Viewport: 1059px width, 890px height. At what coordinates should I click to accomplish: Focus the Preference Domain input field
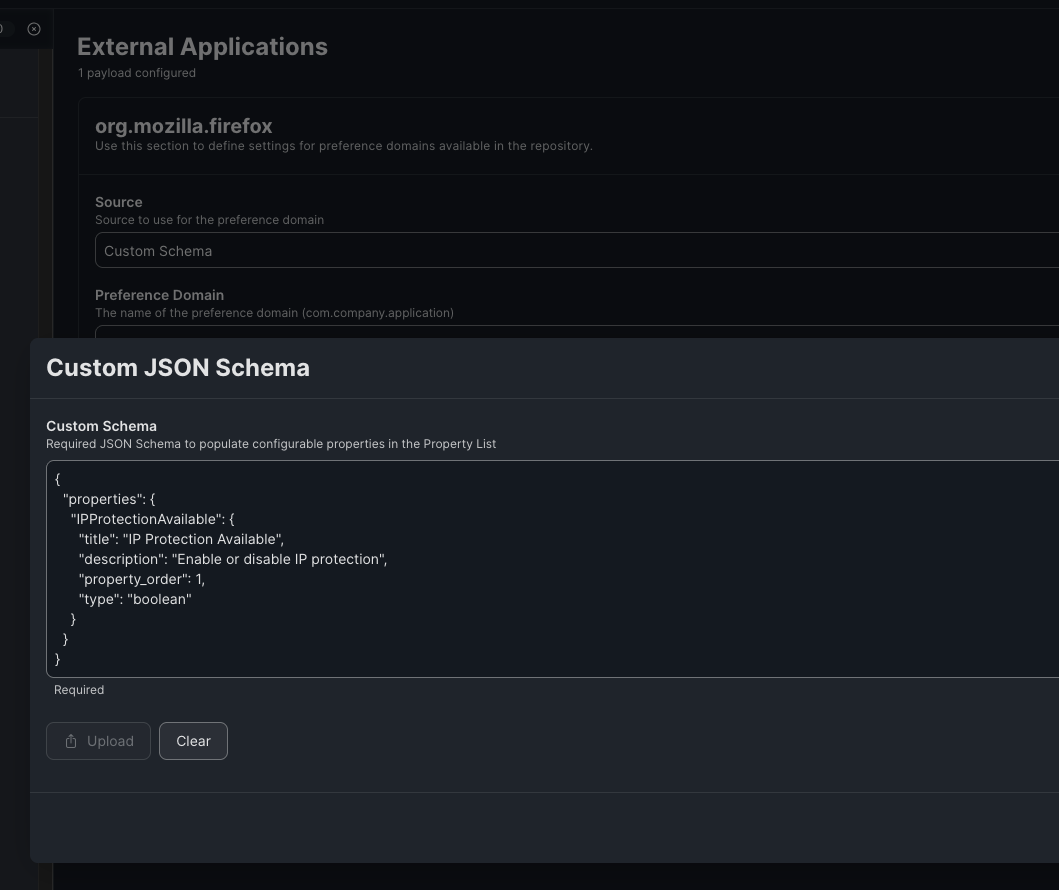click(576, 332)
